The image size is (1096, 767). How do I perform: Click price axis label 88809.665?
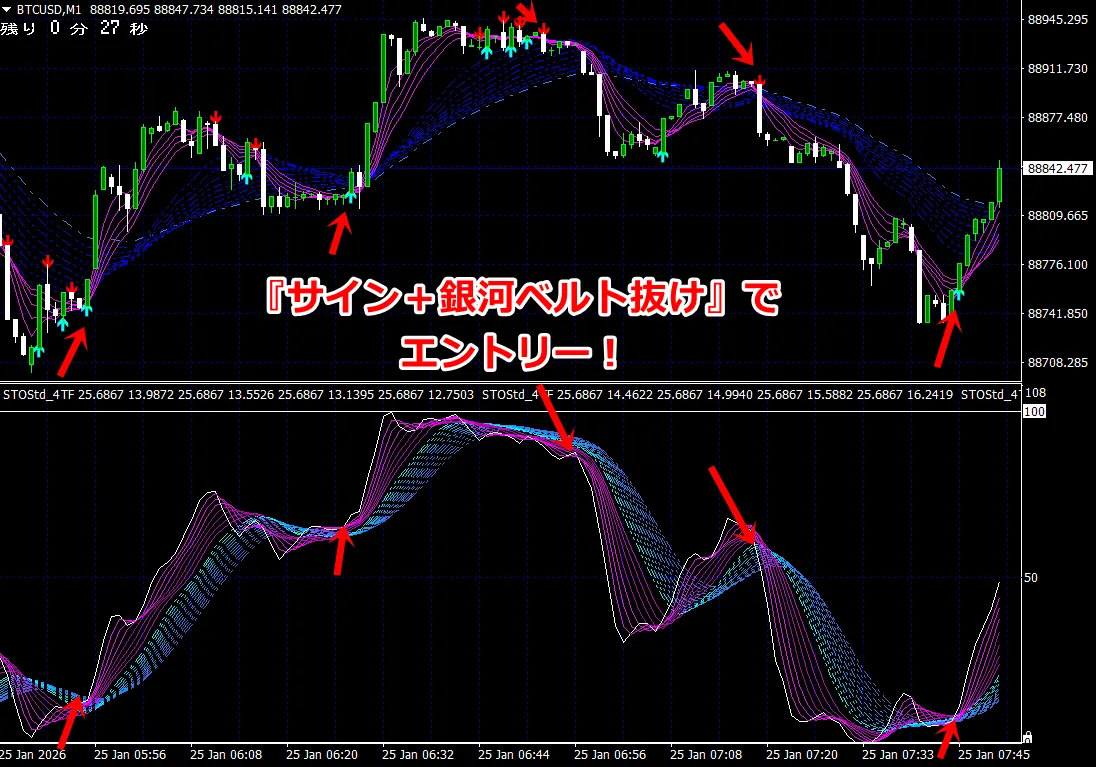pos(1058,215)
